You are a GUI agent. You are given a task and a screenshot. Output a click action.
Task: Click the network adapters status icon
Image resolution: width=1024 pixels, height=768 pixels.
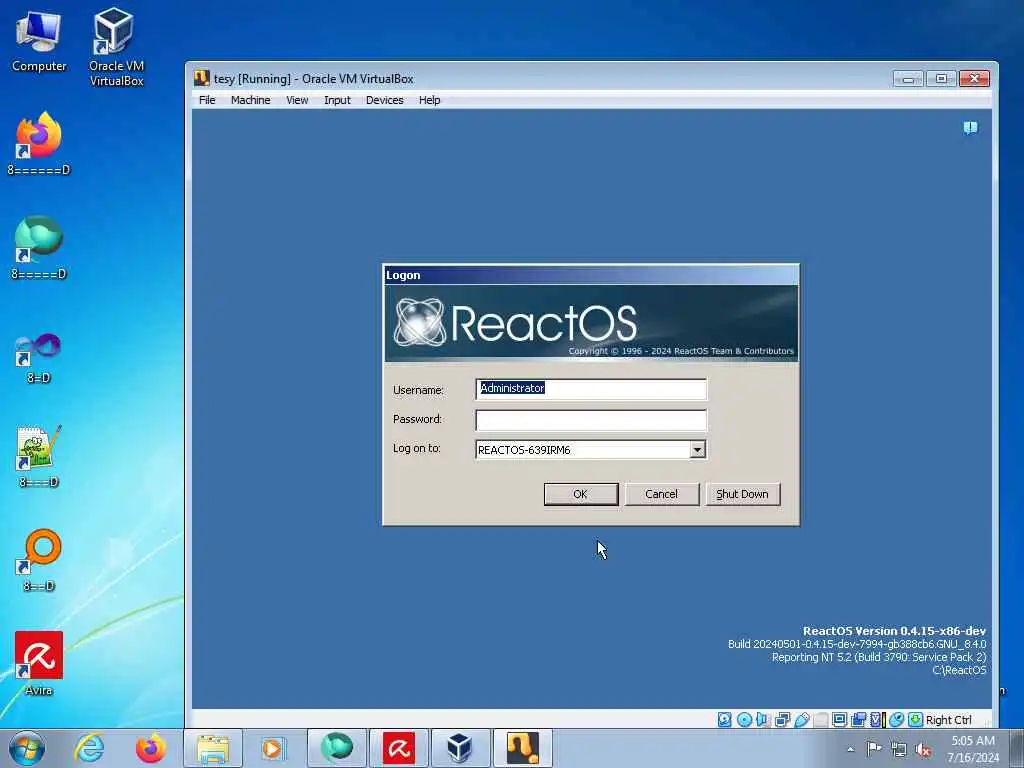tap(782, 720)
